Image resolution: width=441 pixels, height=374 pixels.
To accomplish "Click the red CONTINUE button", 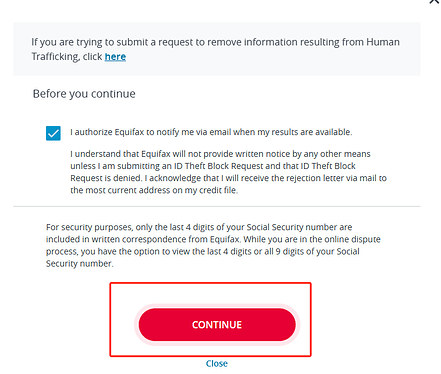I will pos(217,324).
